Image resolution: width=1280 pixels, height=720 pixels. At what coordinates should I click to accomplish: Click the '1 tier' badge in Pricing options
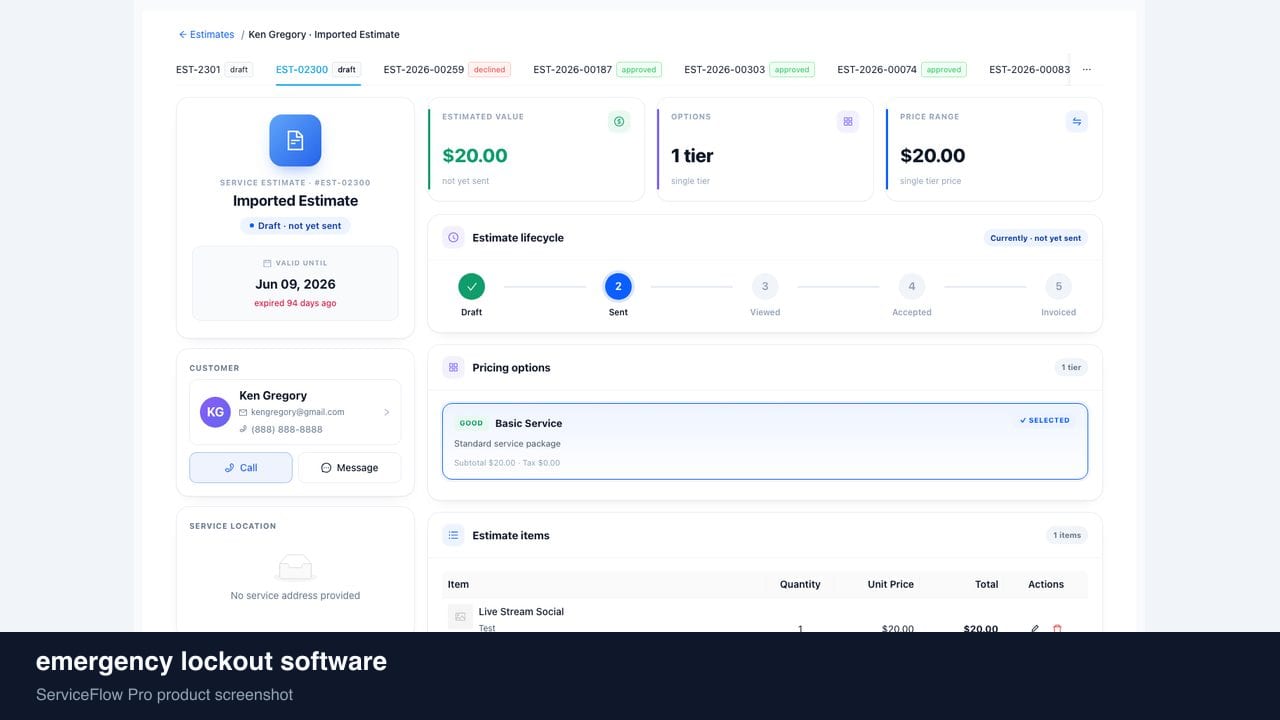coord(1071,368)
